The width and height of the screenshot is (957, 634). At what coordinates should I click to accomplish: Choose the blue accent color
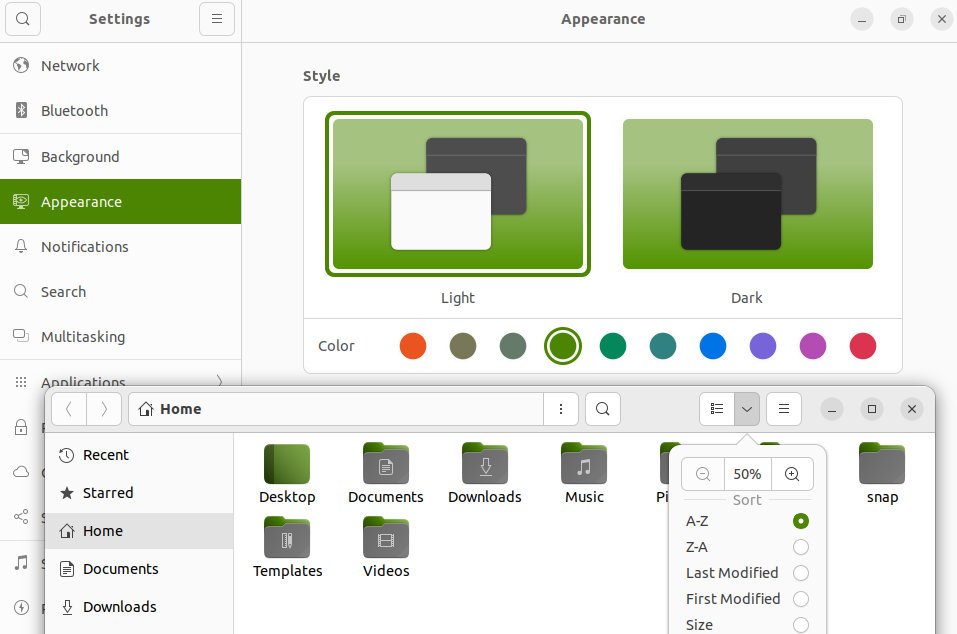[x=713, y=346]
